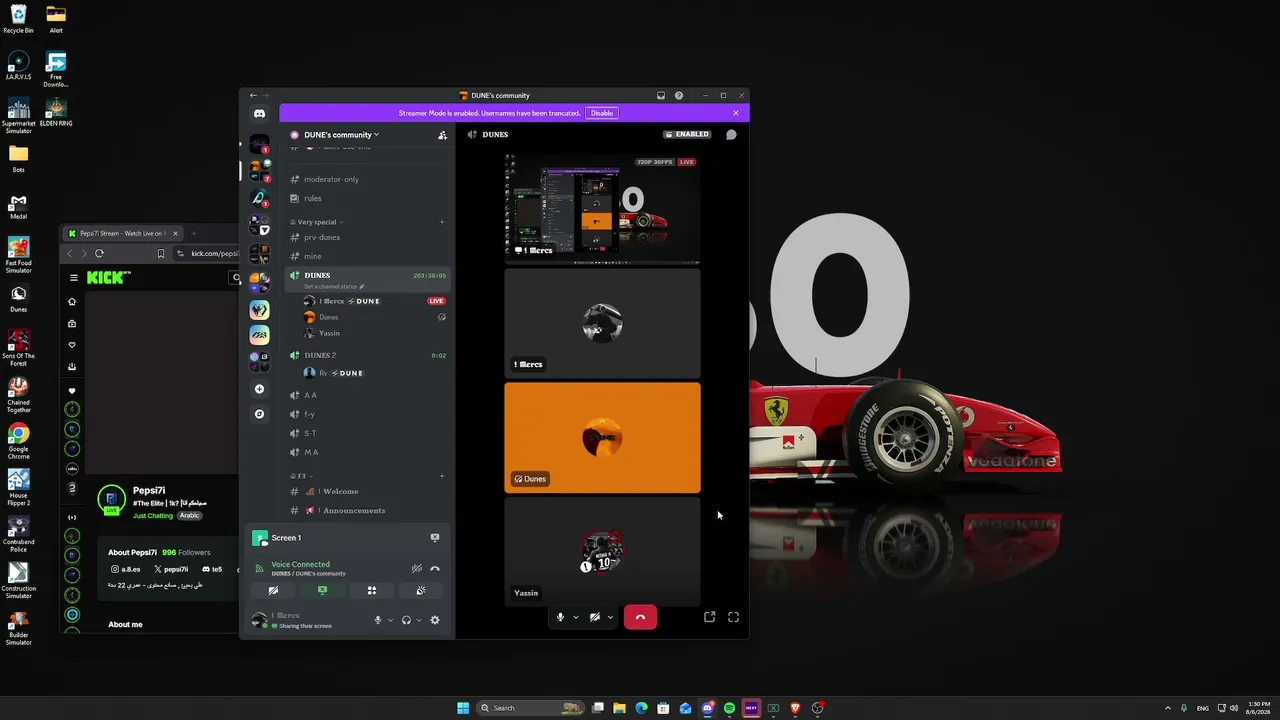The width and height of the screenshot is (1280, 720).
Task: Switch to the Pepsi7i Stream browser tab
Action: pyautogui.click(x=124, y=233)
